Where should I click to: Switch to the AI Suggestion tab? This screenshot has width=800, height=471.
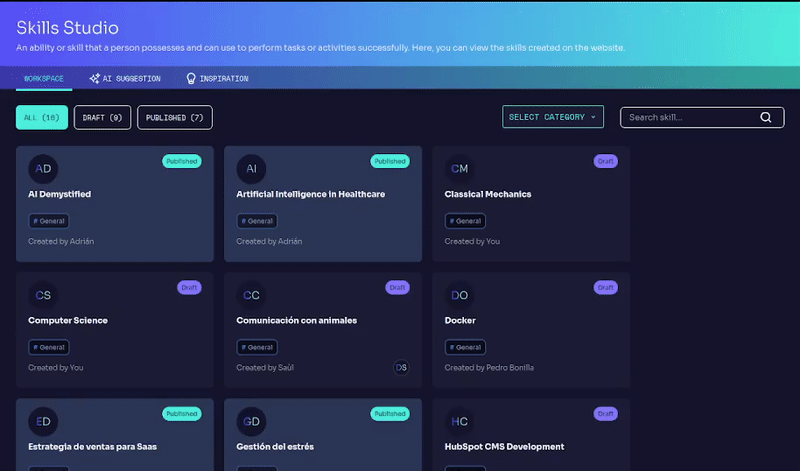[124, 78]
